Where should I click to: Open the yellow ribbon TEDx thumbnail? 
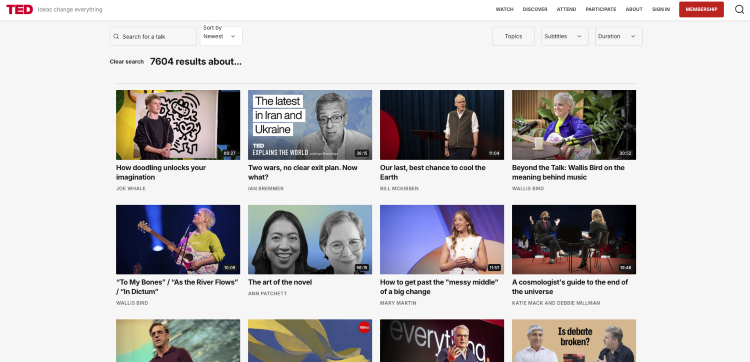310,340
